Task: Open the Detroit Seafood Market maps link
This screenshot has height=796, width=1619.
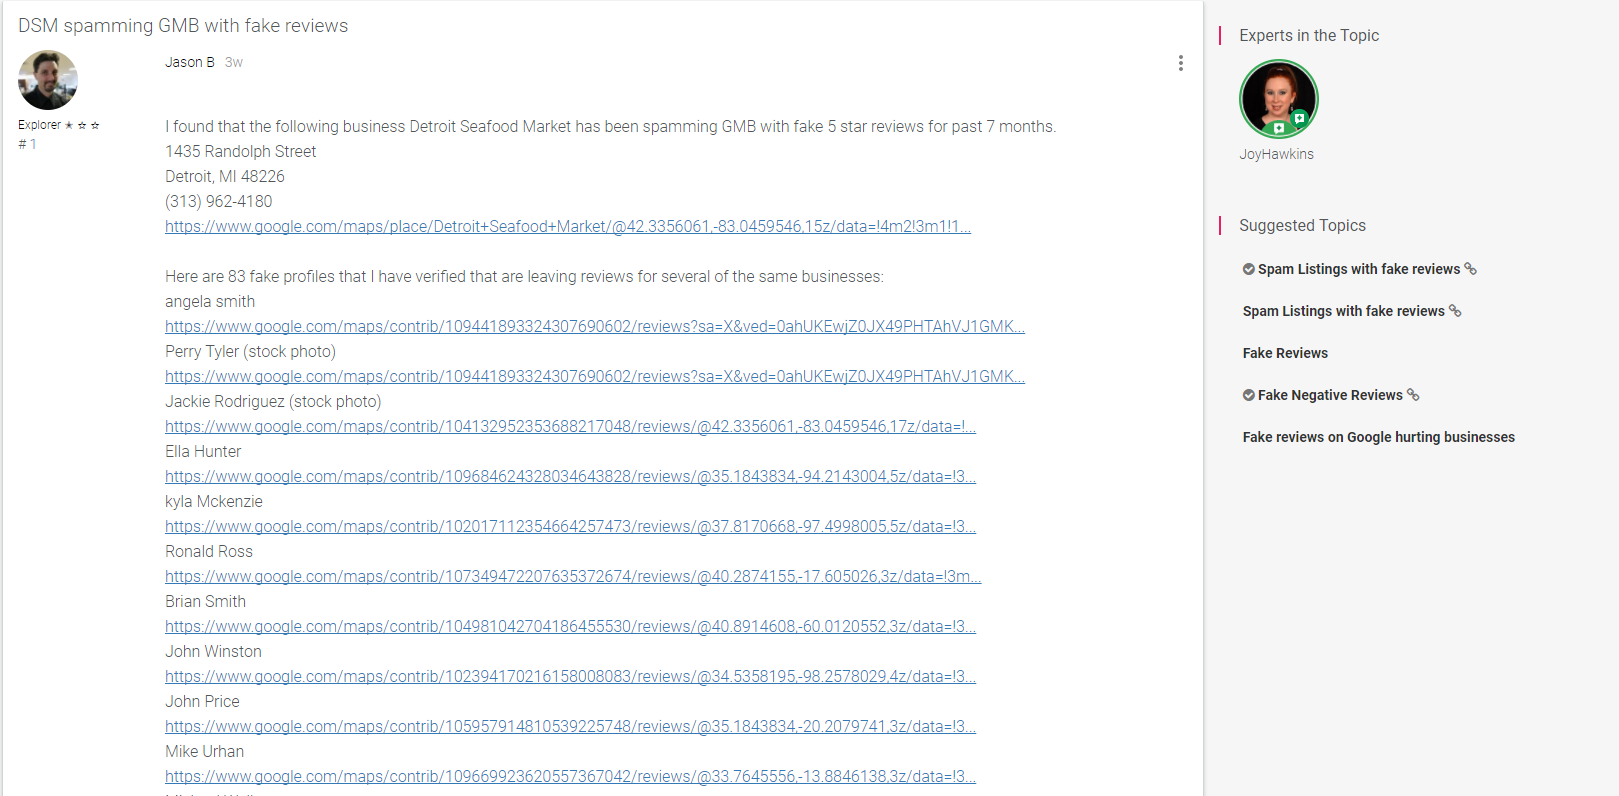Action: click(568, 227)
